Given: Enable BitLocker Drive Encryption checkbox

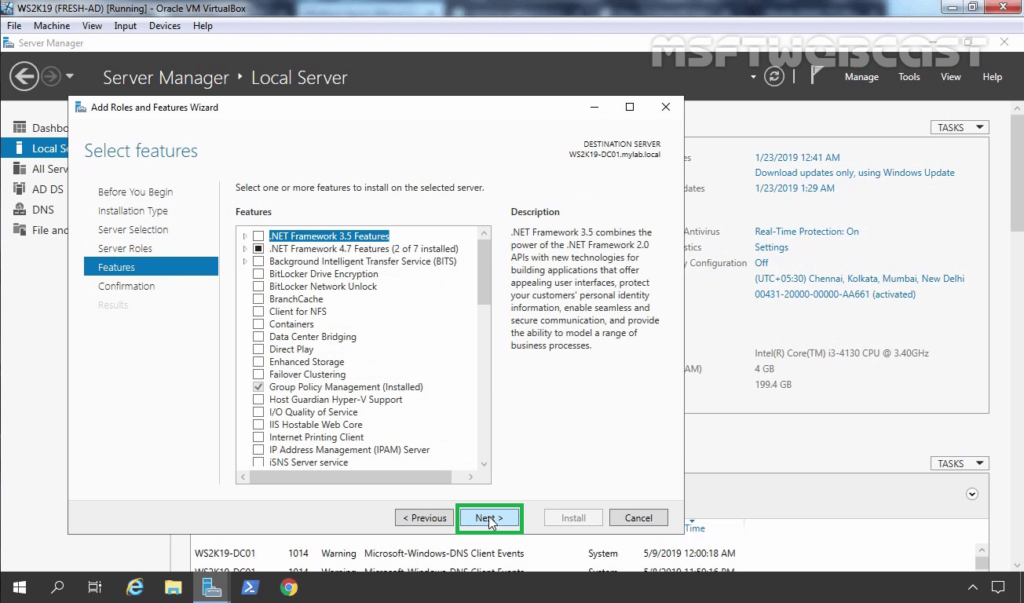Looking at the screenshot, I should click(259, 274).
